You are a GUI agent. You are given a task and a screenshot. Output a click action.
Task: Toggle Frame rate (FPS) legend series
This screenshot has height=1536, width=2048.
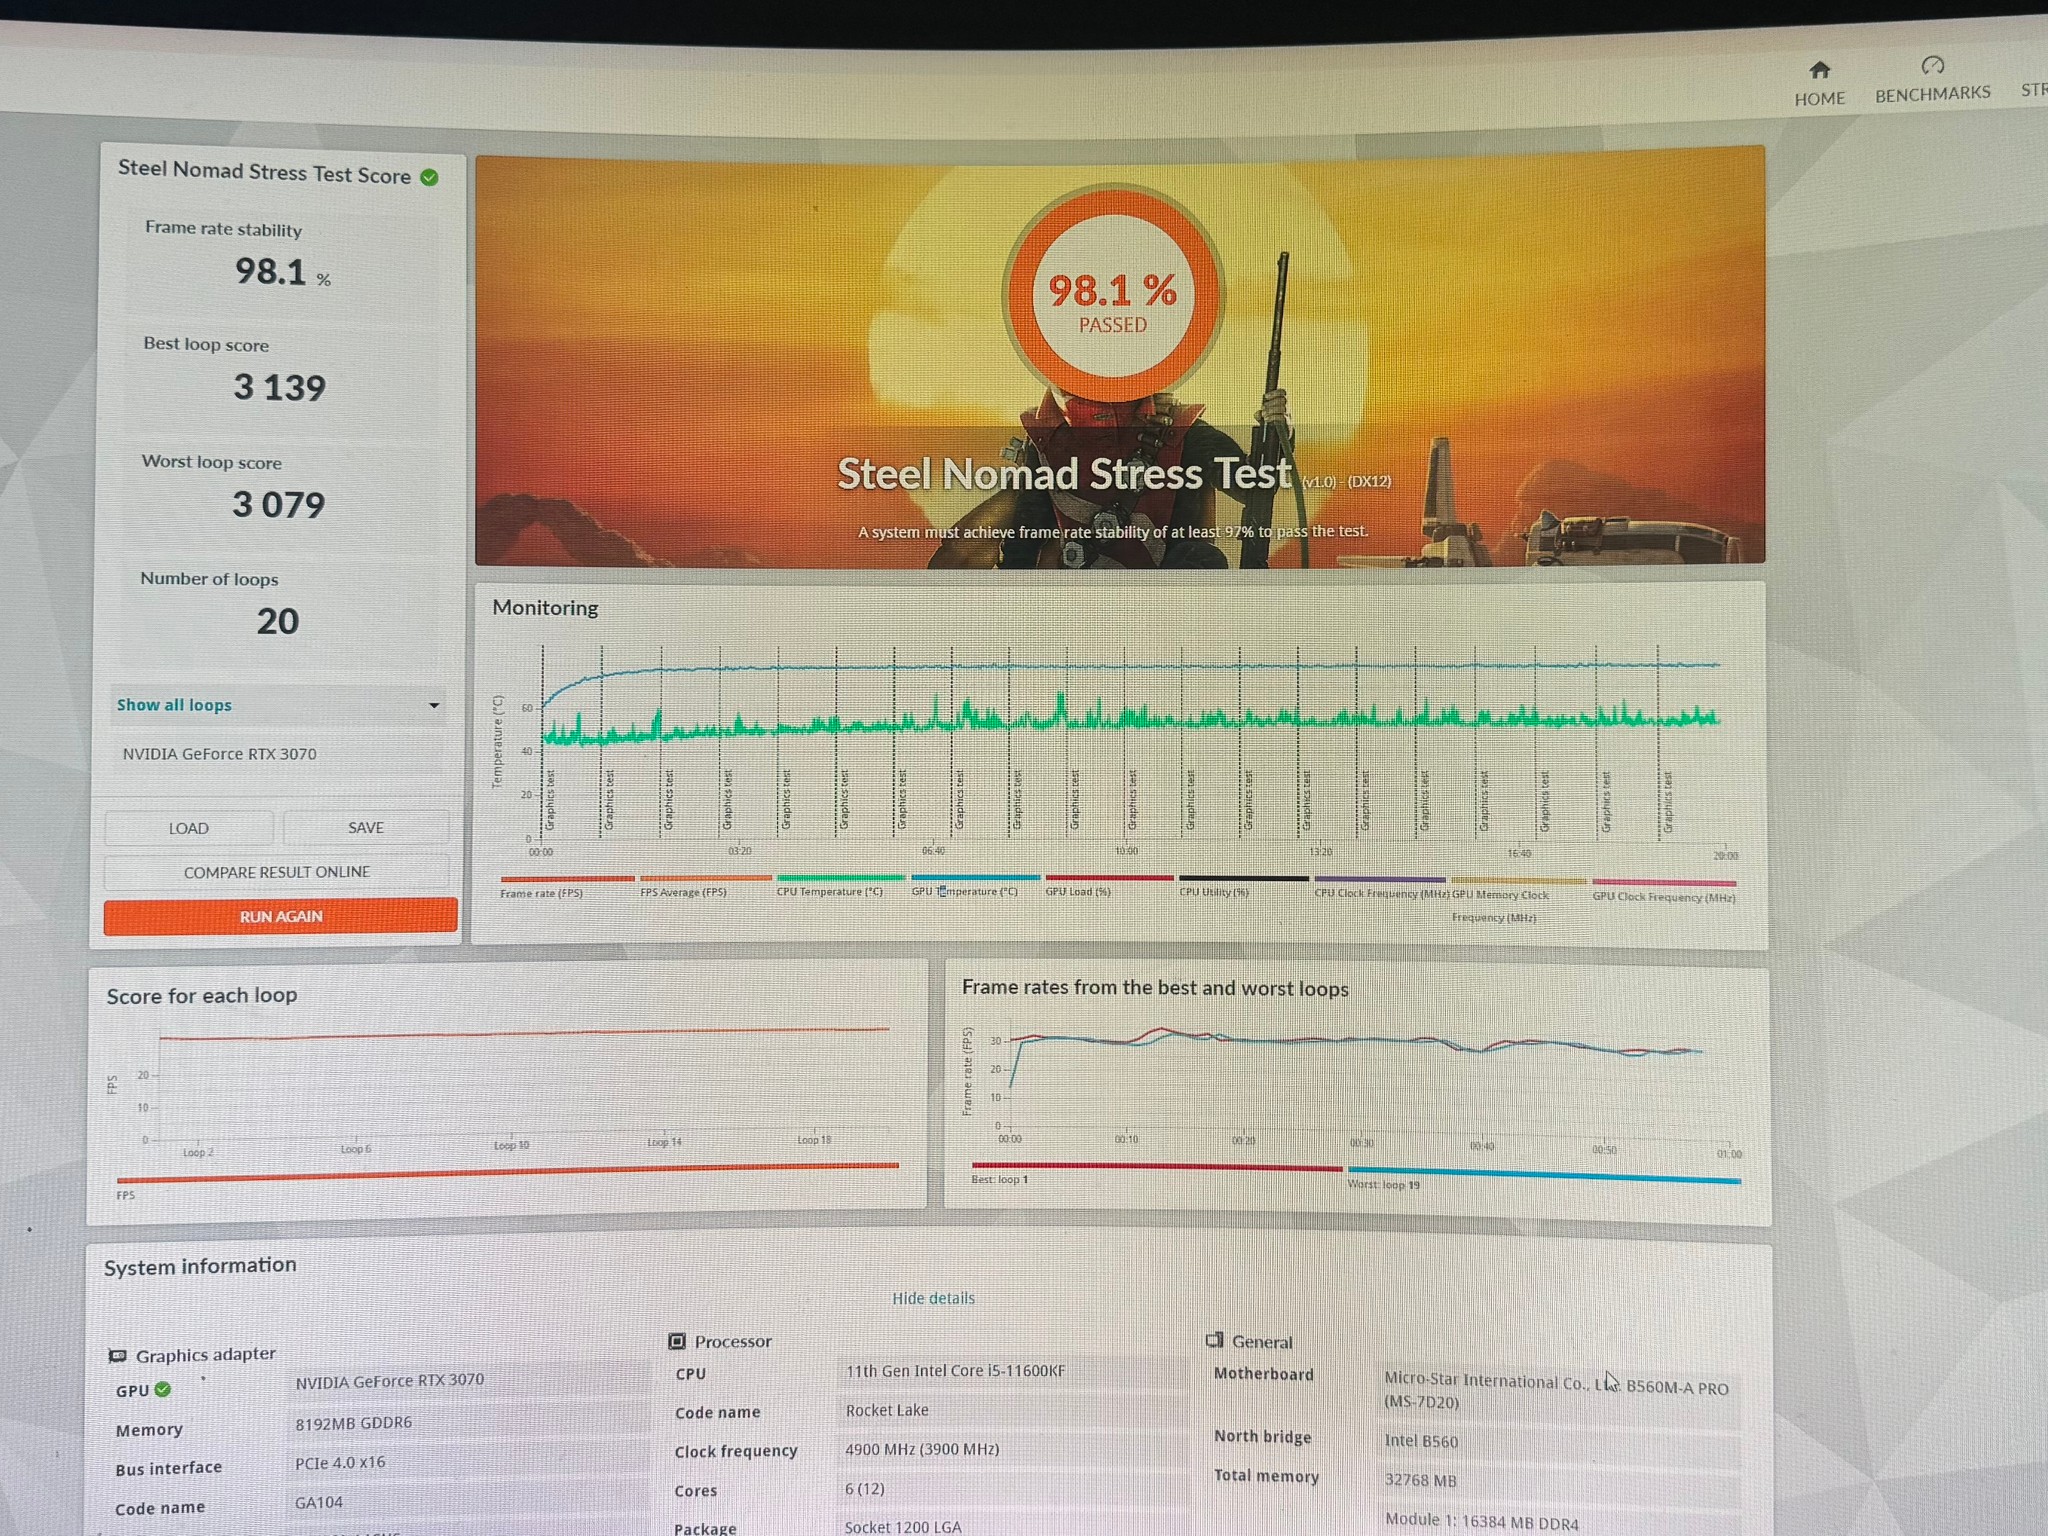[x=541, y=893]
